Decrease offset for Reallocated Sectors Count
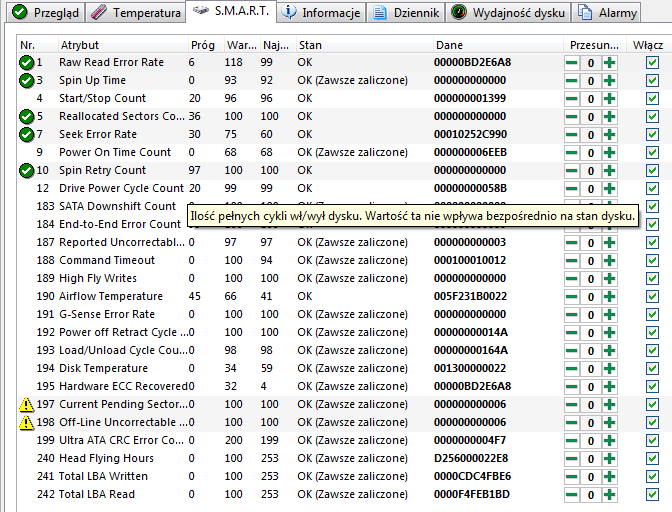 tap(571, 117)
